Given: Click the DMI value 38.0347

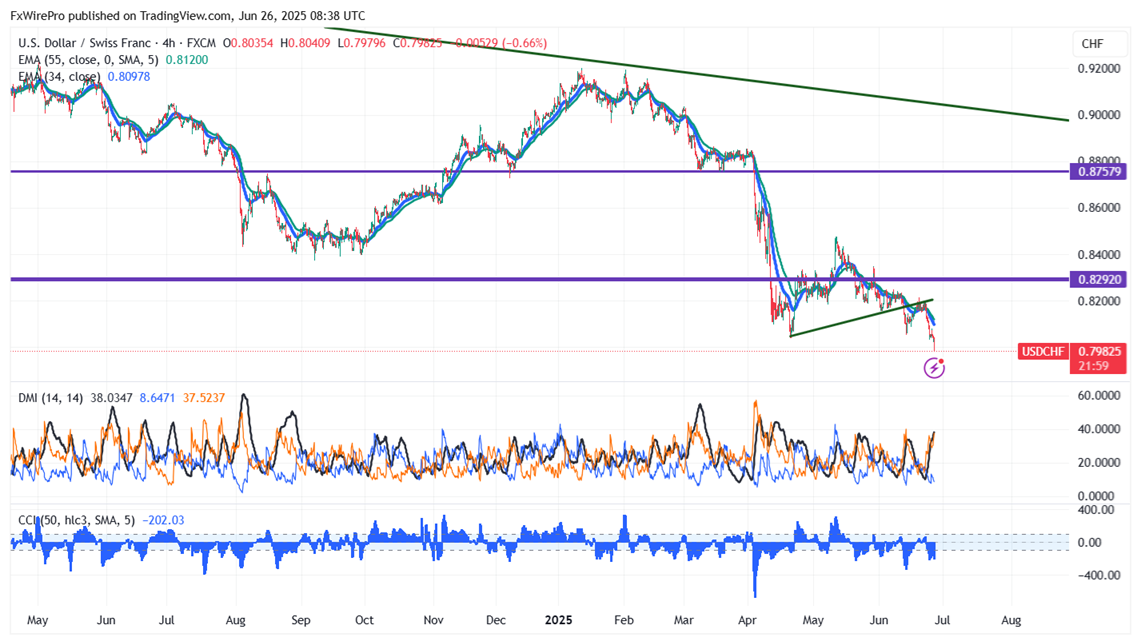Looking at the screenshot, I should pos(111,398).
